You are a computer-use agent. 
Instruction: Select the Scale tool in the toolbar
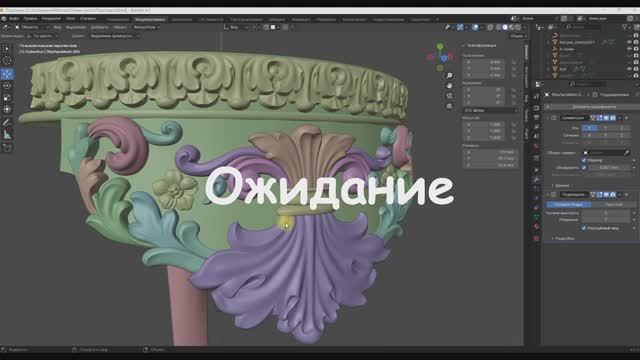7,98
